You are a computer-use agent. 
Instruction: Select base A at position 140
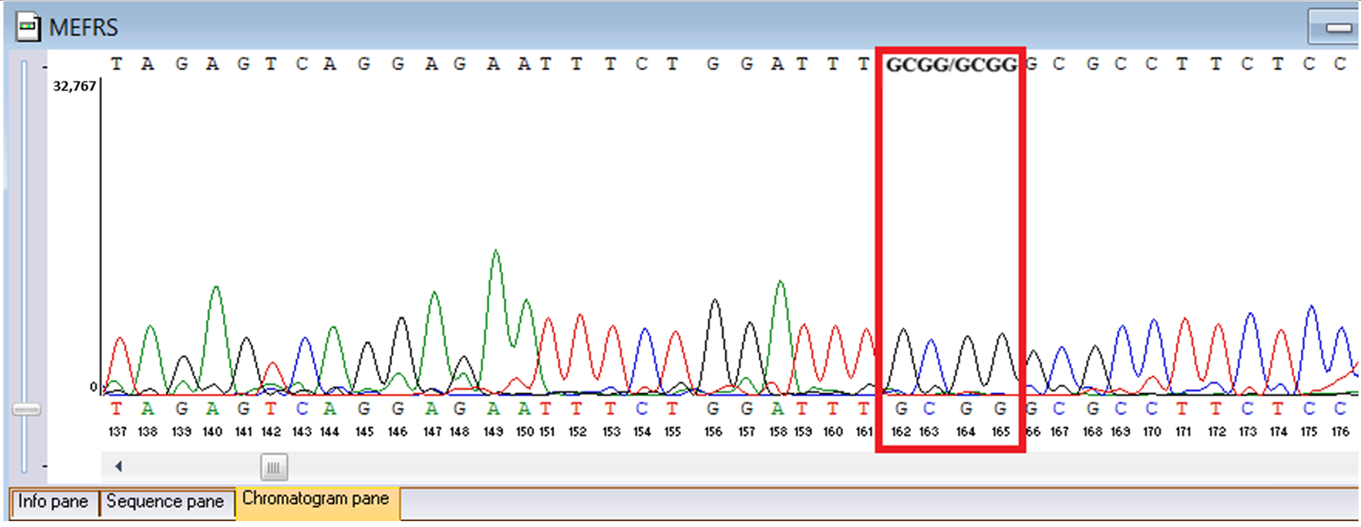point(212,409)
